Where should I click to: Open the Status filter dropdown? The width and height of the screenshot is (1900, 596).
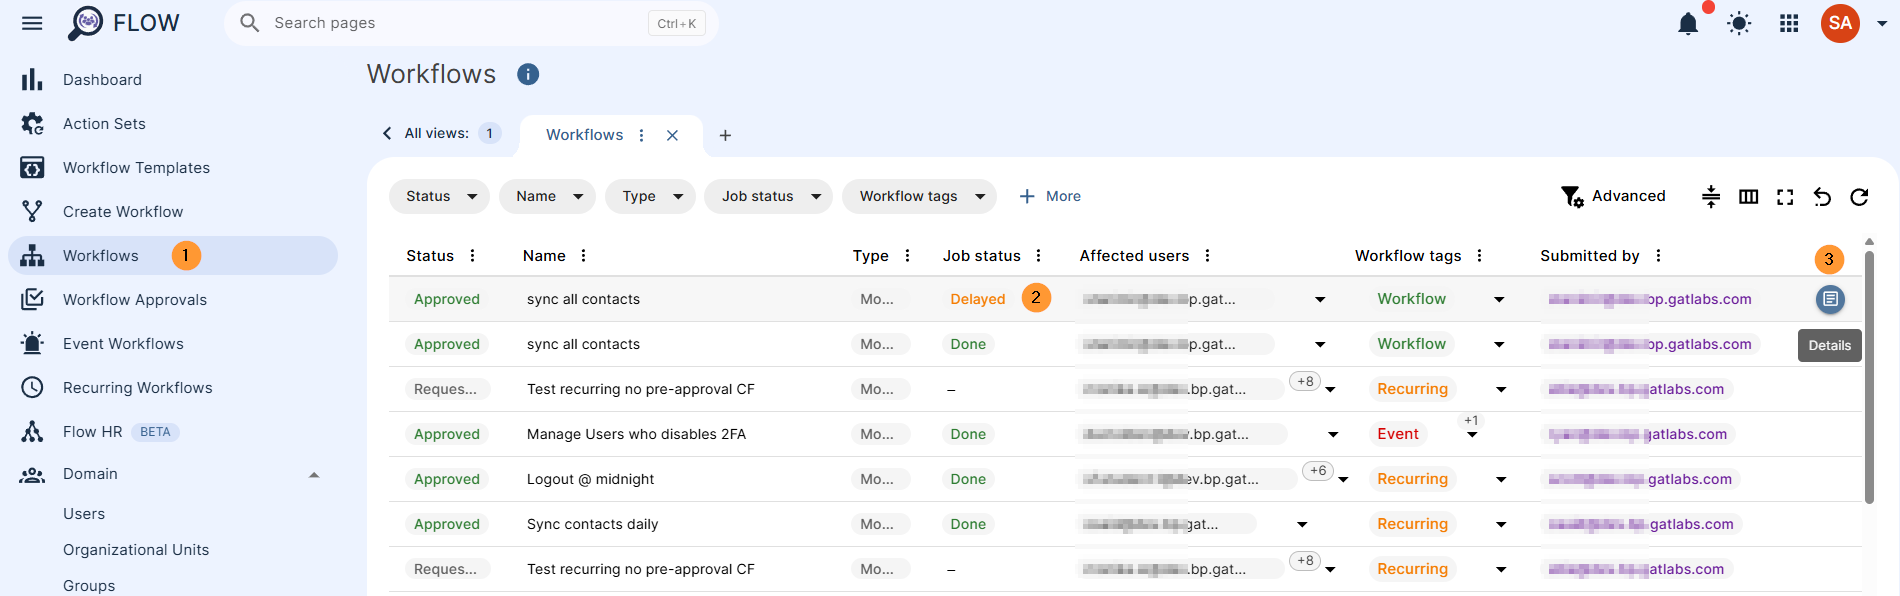(439, 196)
